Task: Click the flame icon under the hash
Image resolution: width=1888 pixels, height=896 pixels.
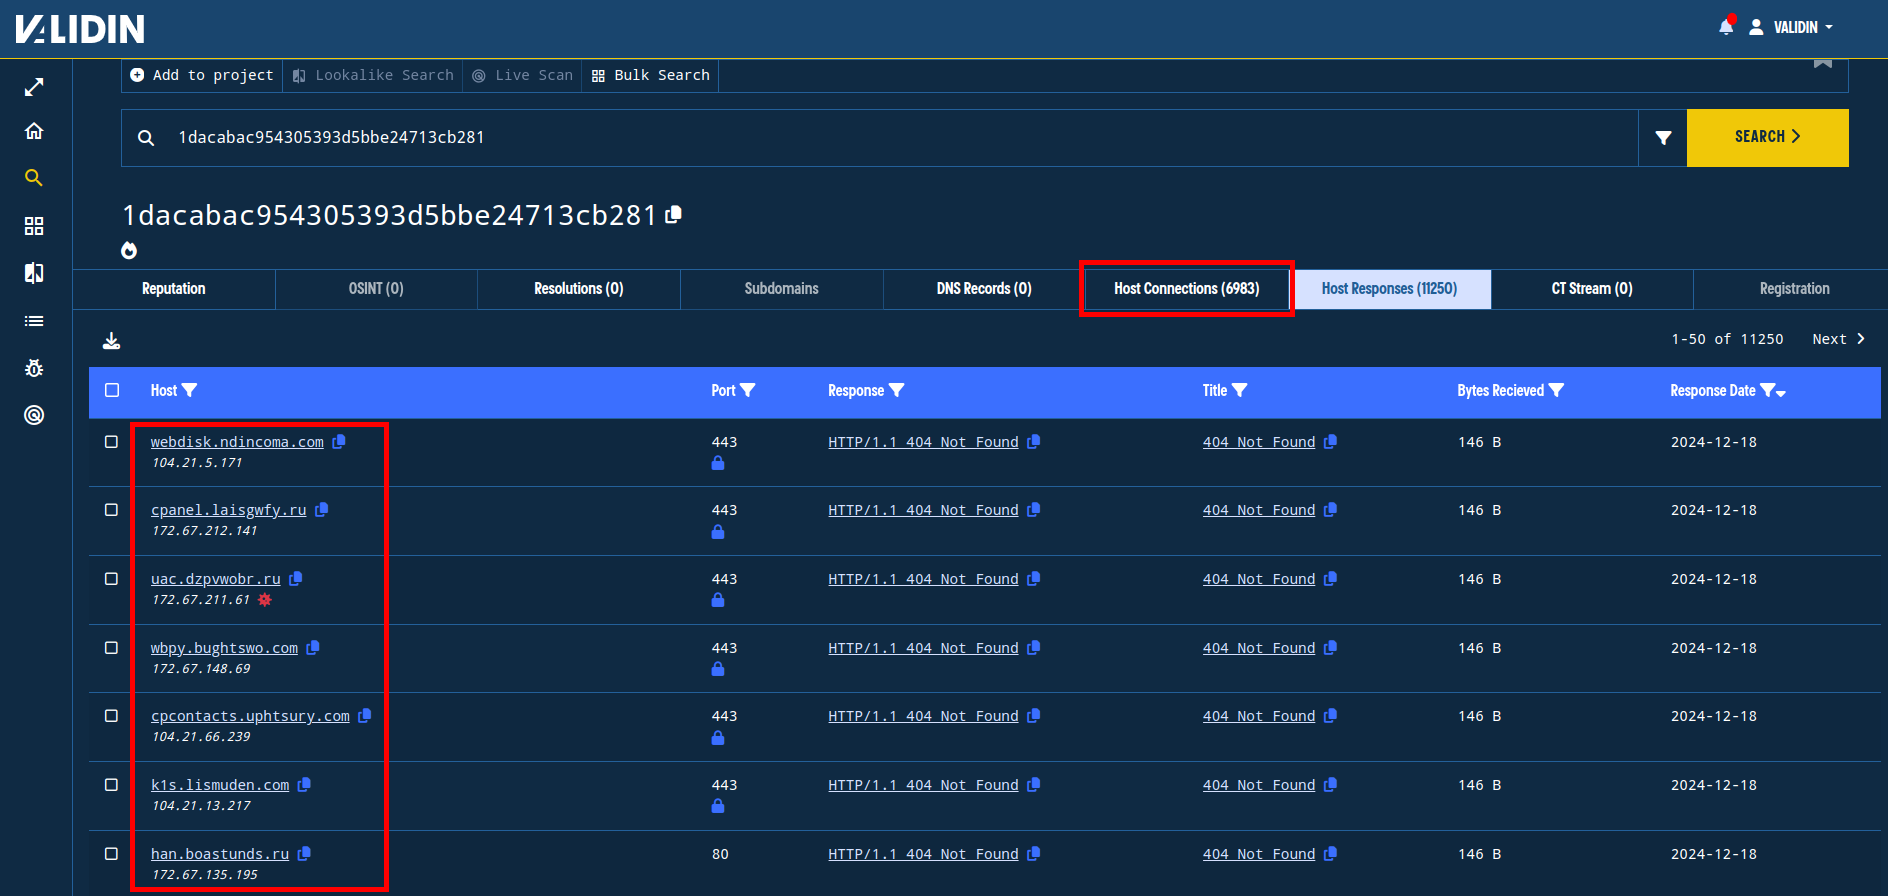Action: click(129, 250)
